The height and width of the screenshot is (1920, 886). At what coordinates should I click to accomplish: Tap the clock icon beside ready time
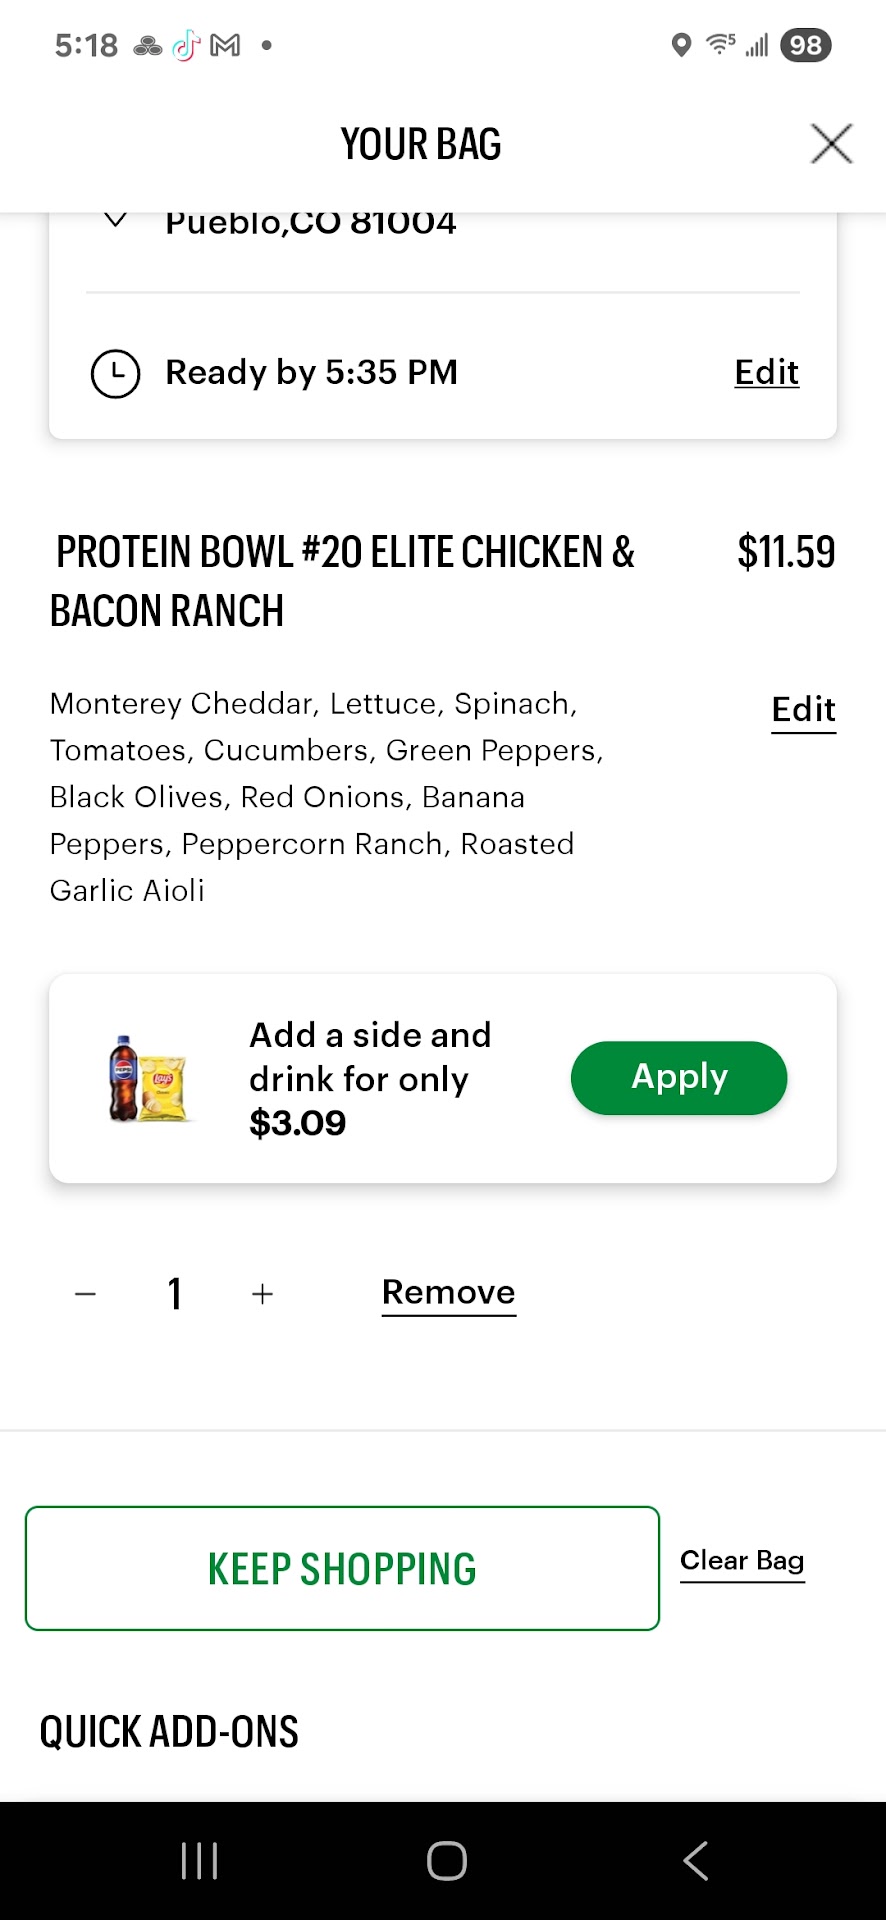116,374
